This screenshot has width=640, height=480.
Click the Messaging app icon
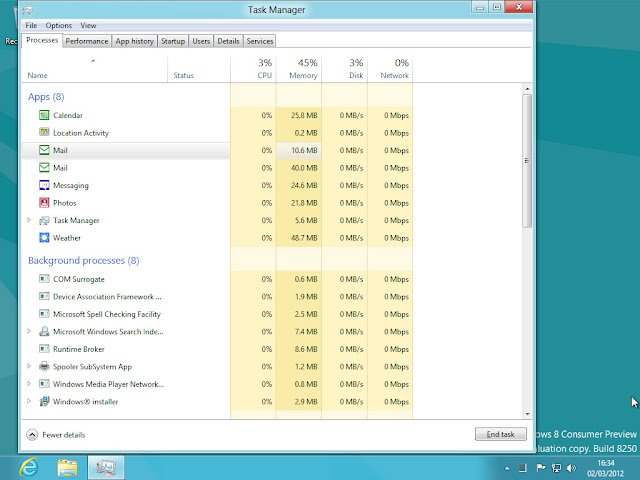point(44,185)
